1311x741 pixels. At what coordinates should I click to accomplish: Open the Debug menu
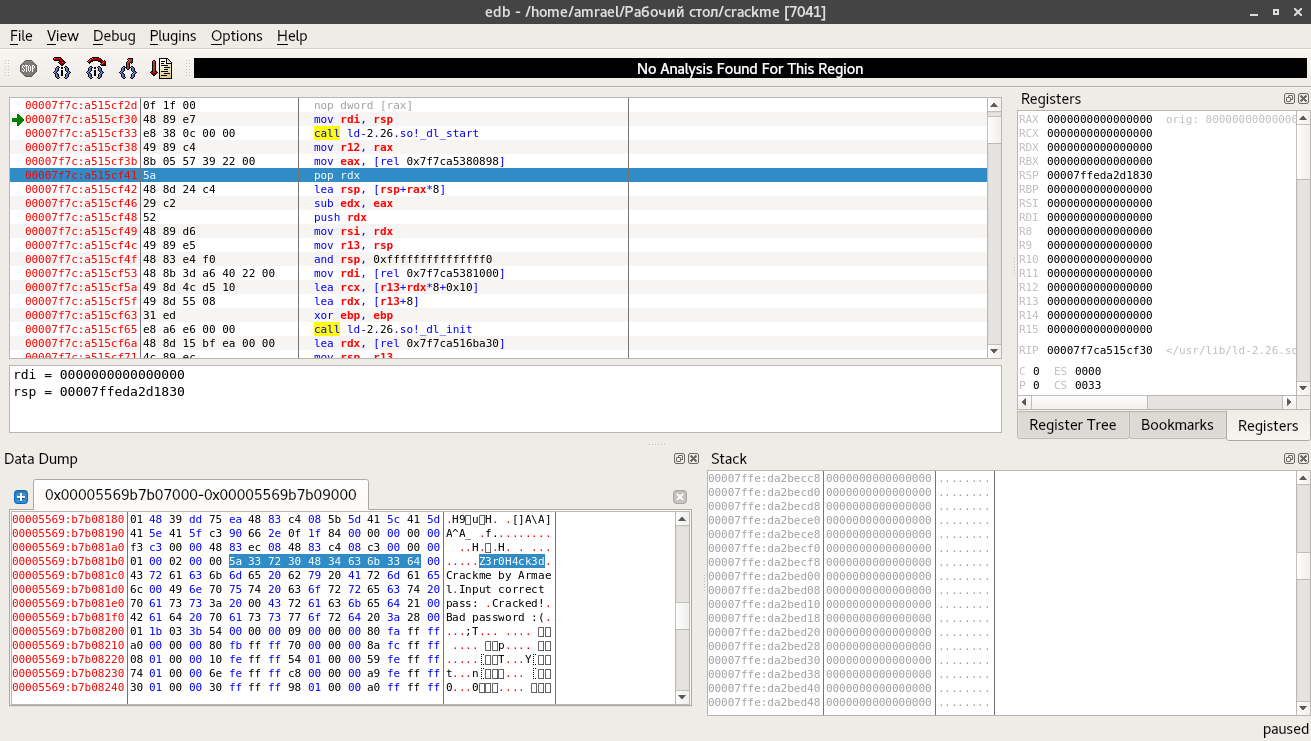point(114,36)
